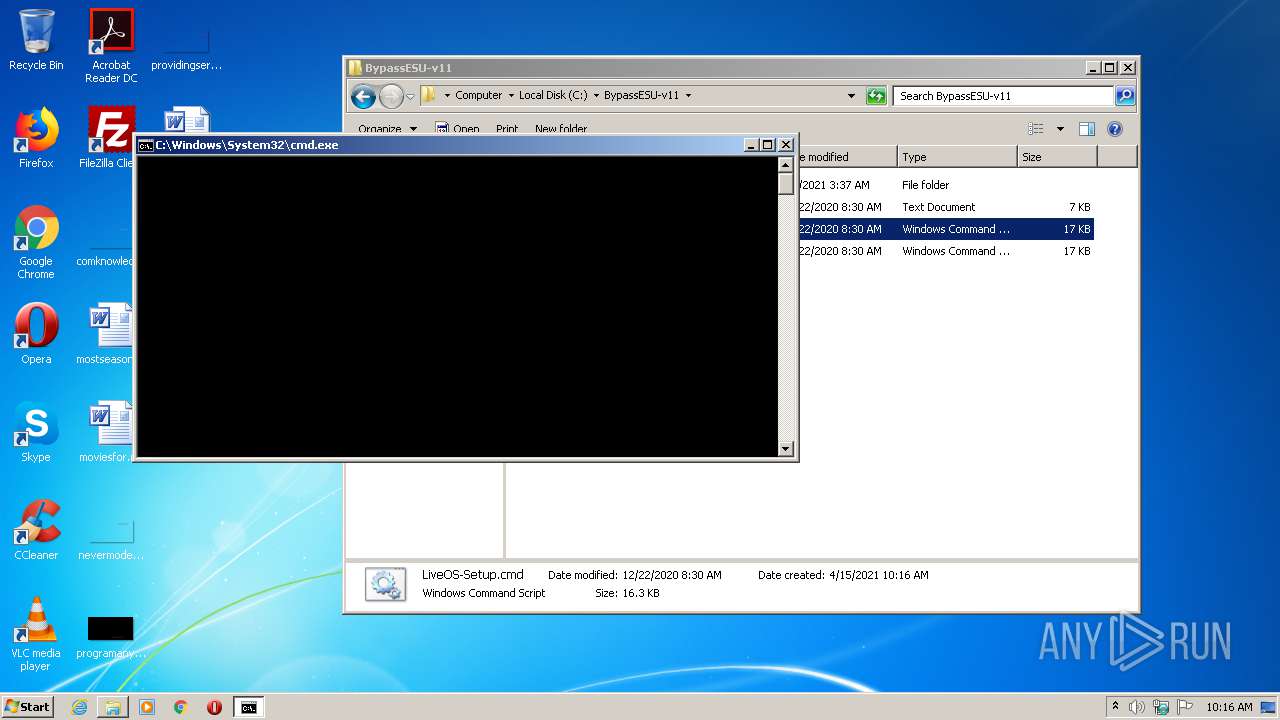
Task: Click the search magnifier button in Explorer
Action: pos(1125,96)
